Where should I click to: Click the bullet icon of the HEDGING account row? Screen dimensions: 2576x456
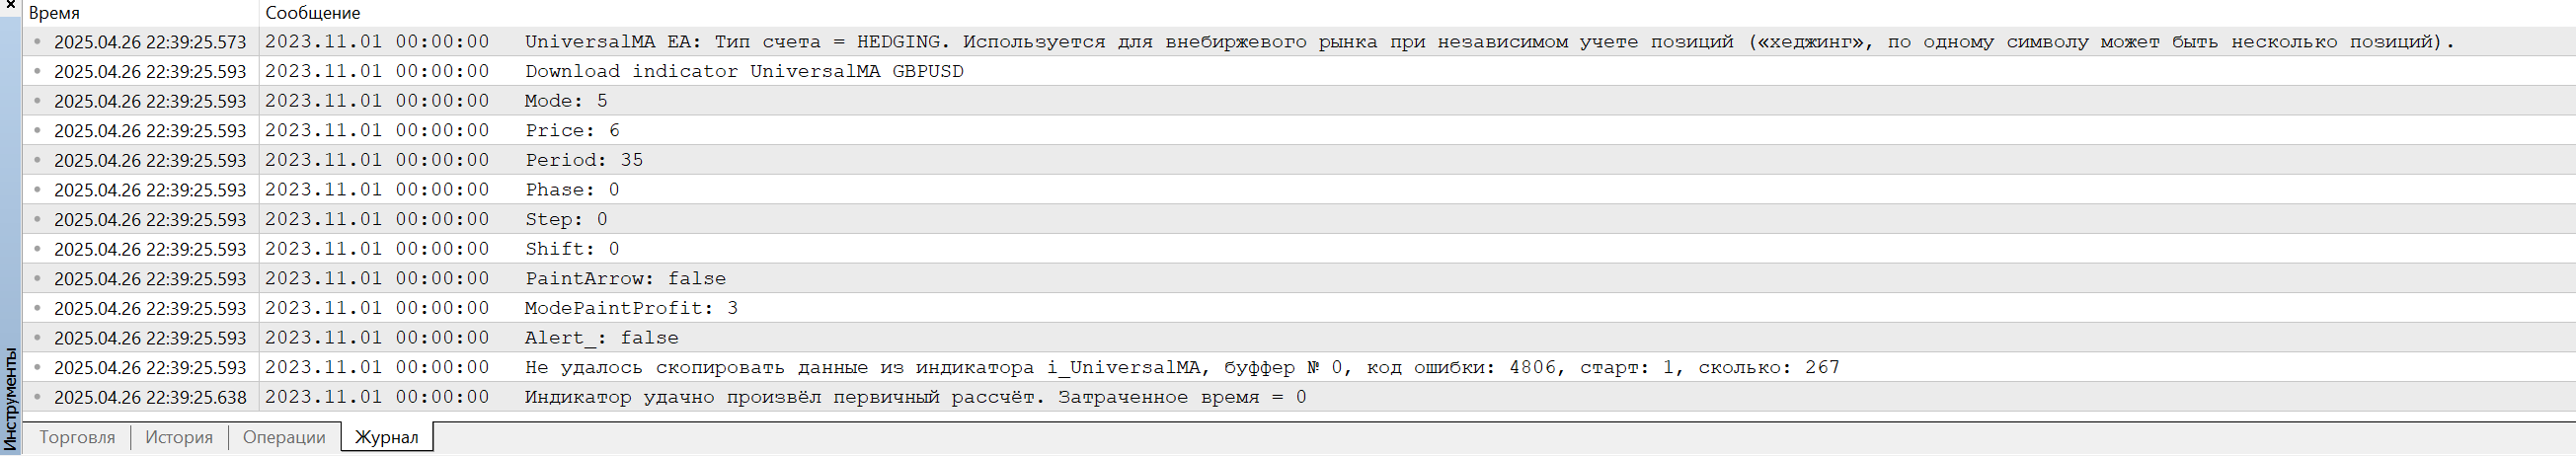tap(38, 42)
